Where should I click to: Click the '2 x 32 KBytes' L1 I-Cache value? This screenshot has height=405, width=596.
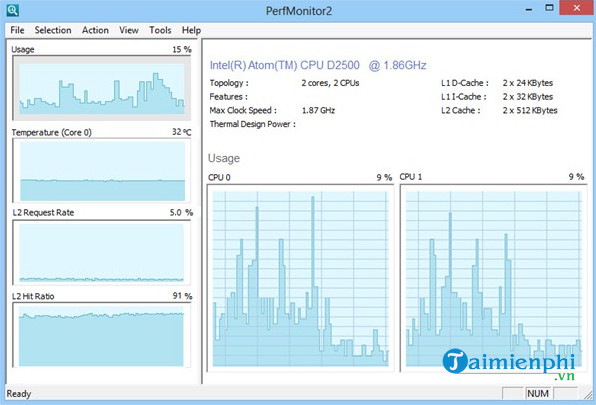(x=528, y=97)
